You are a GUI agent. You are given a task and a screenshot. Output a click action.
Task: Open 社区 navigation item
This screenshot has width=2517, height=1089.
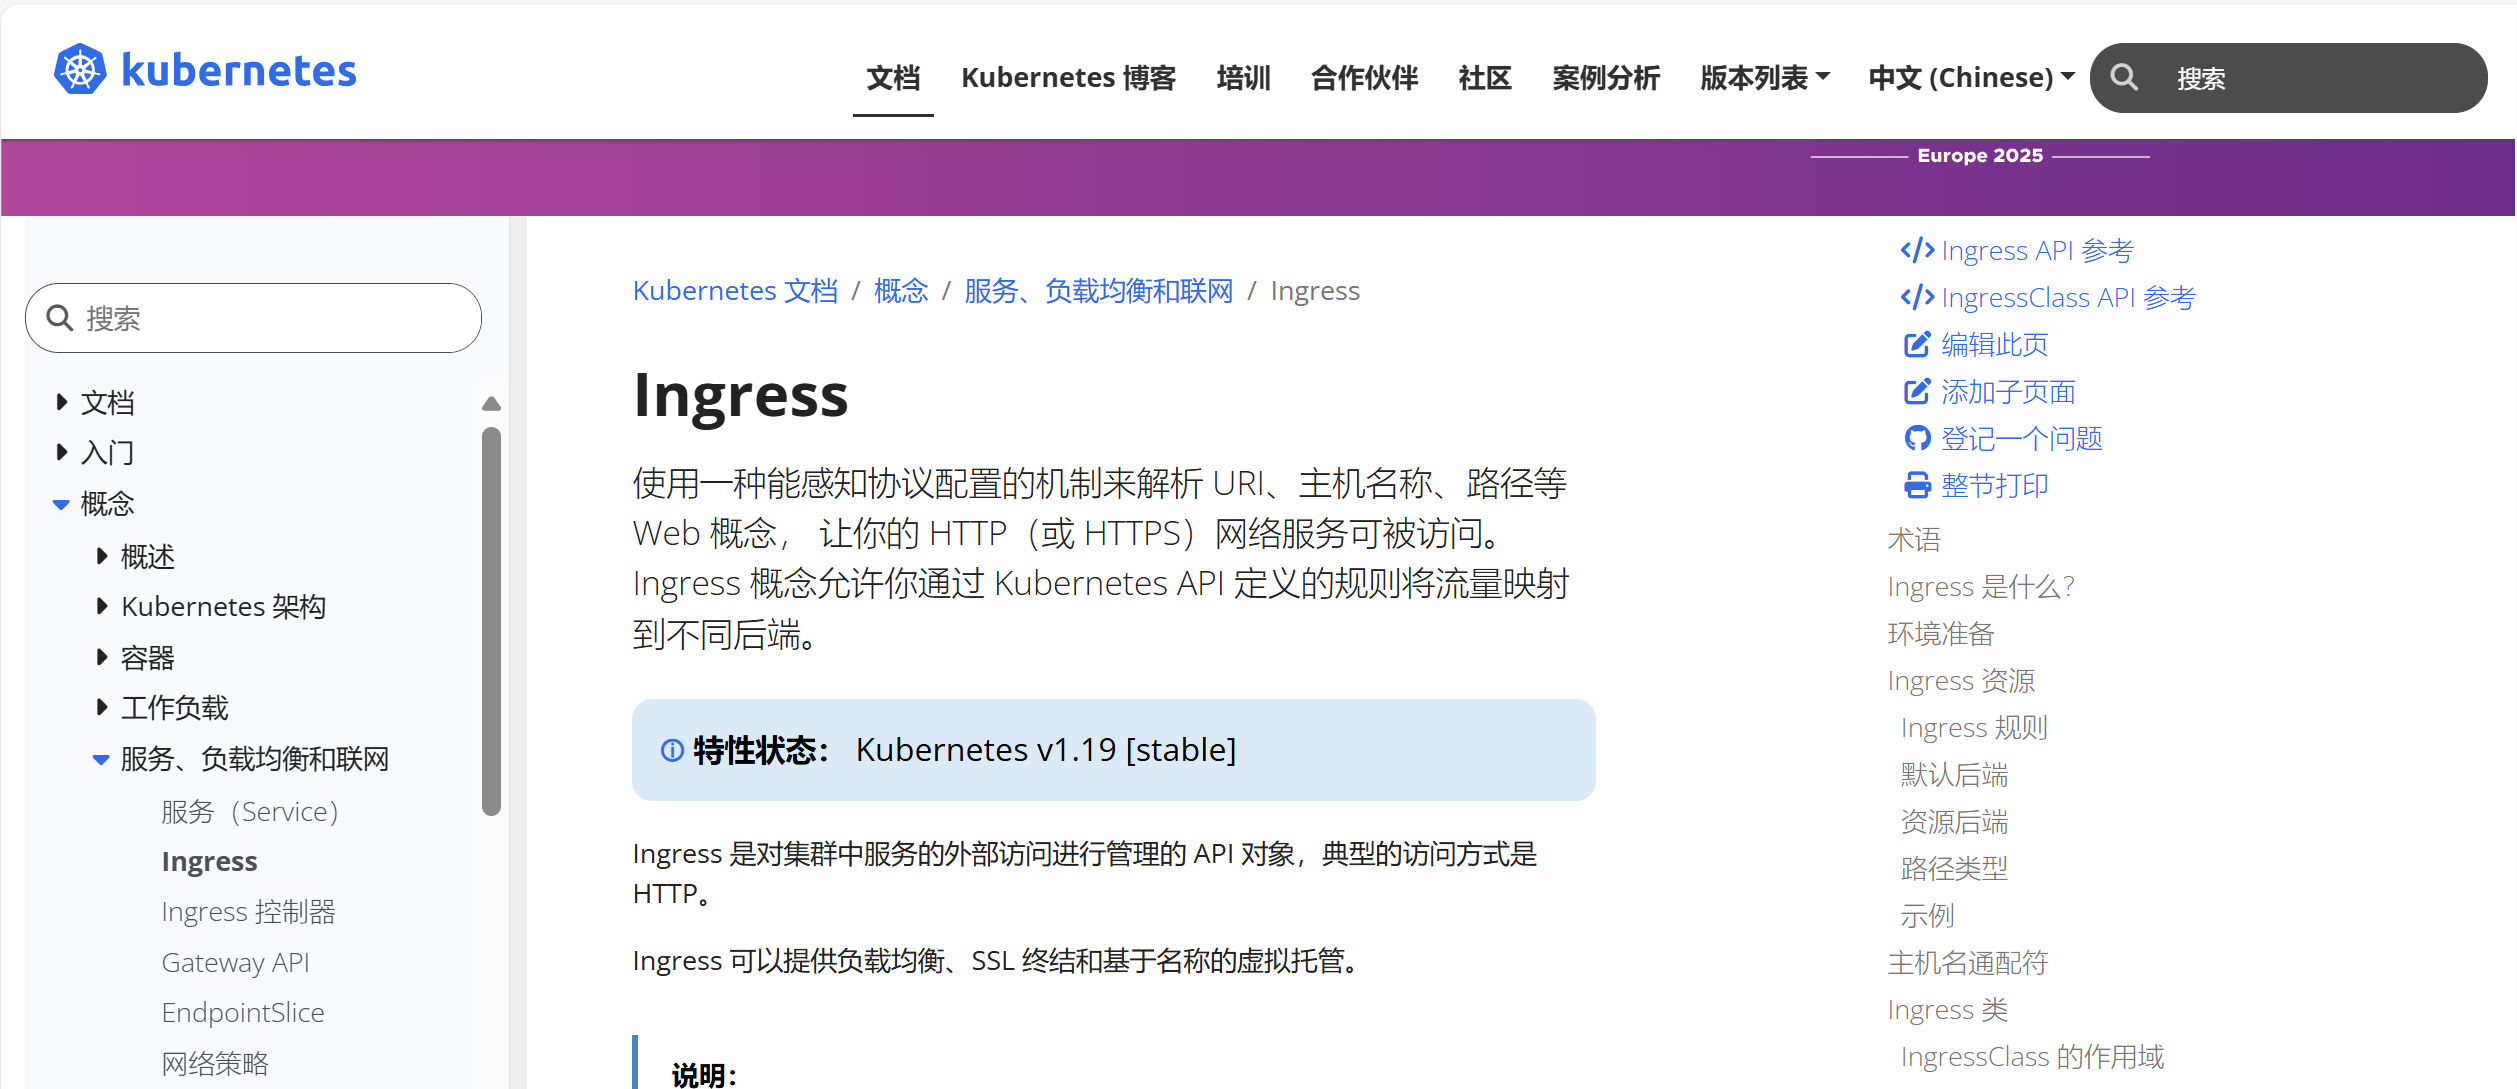1485,77
